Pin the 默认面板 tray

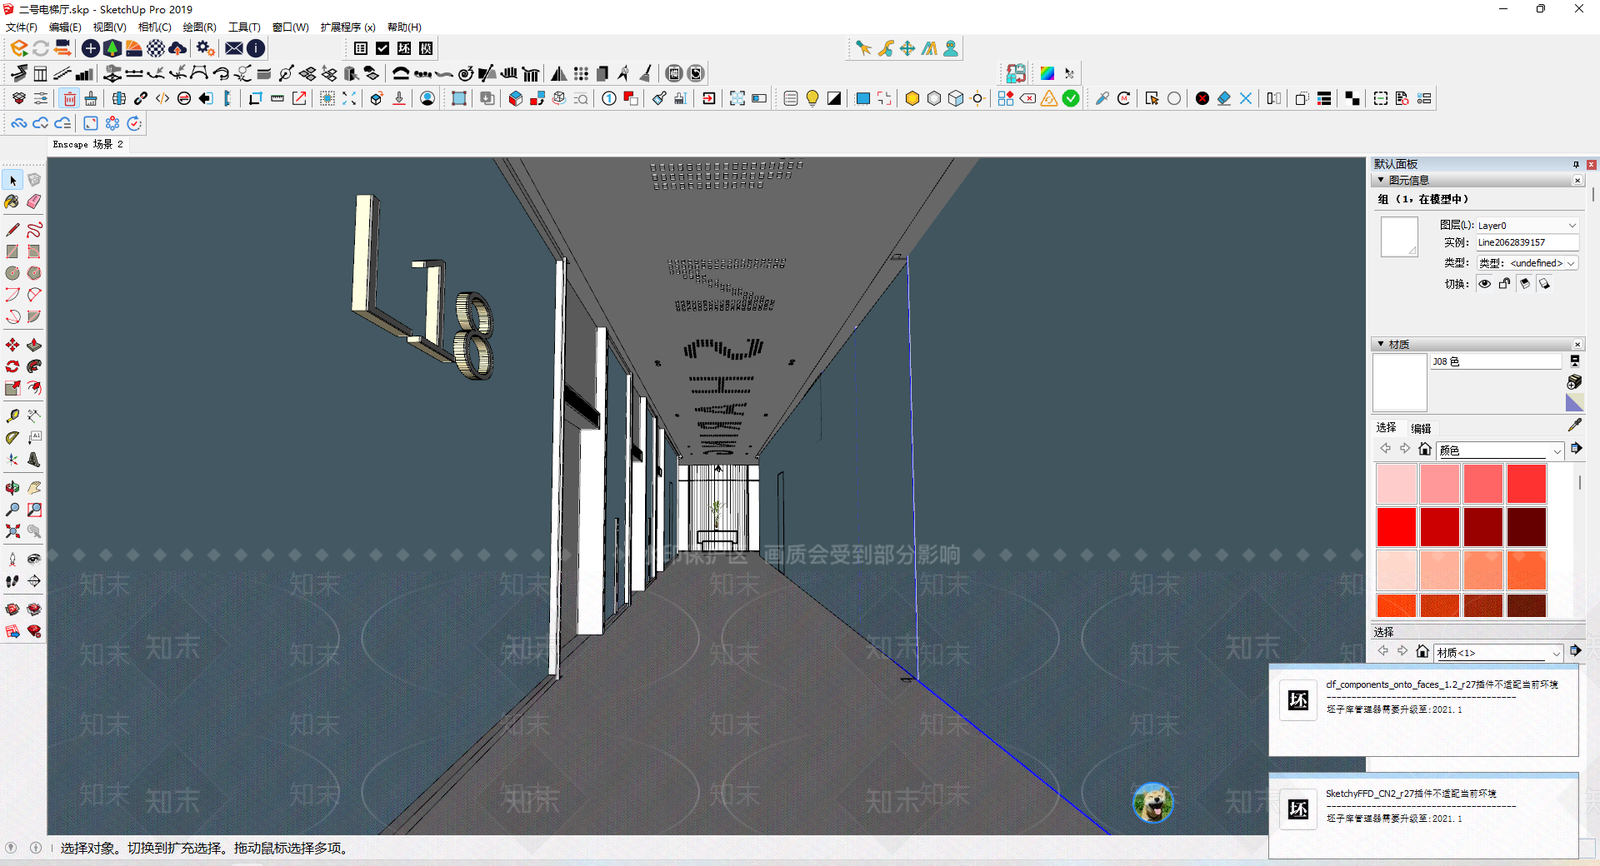pos(1576,164)
